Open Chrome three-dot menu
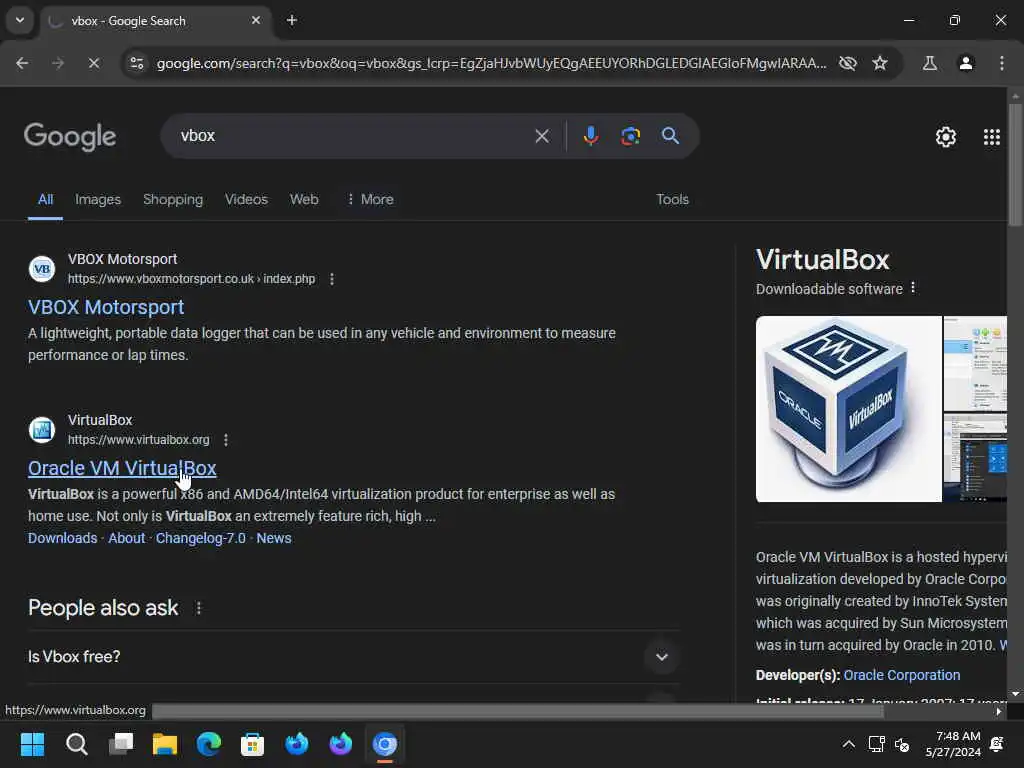Screen dimensions: 1024x768 [1001, 63]
